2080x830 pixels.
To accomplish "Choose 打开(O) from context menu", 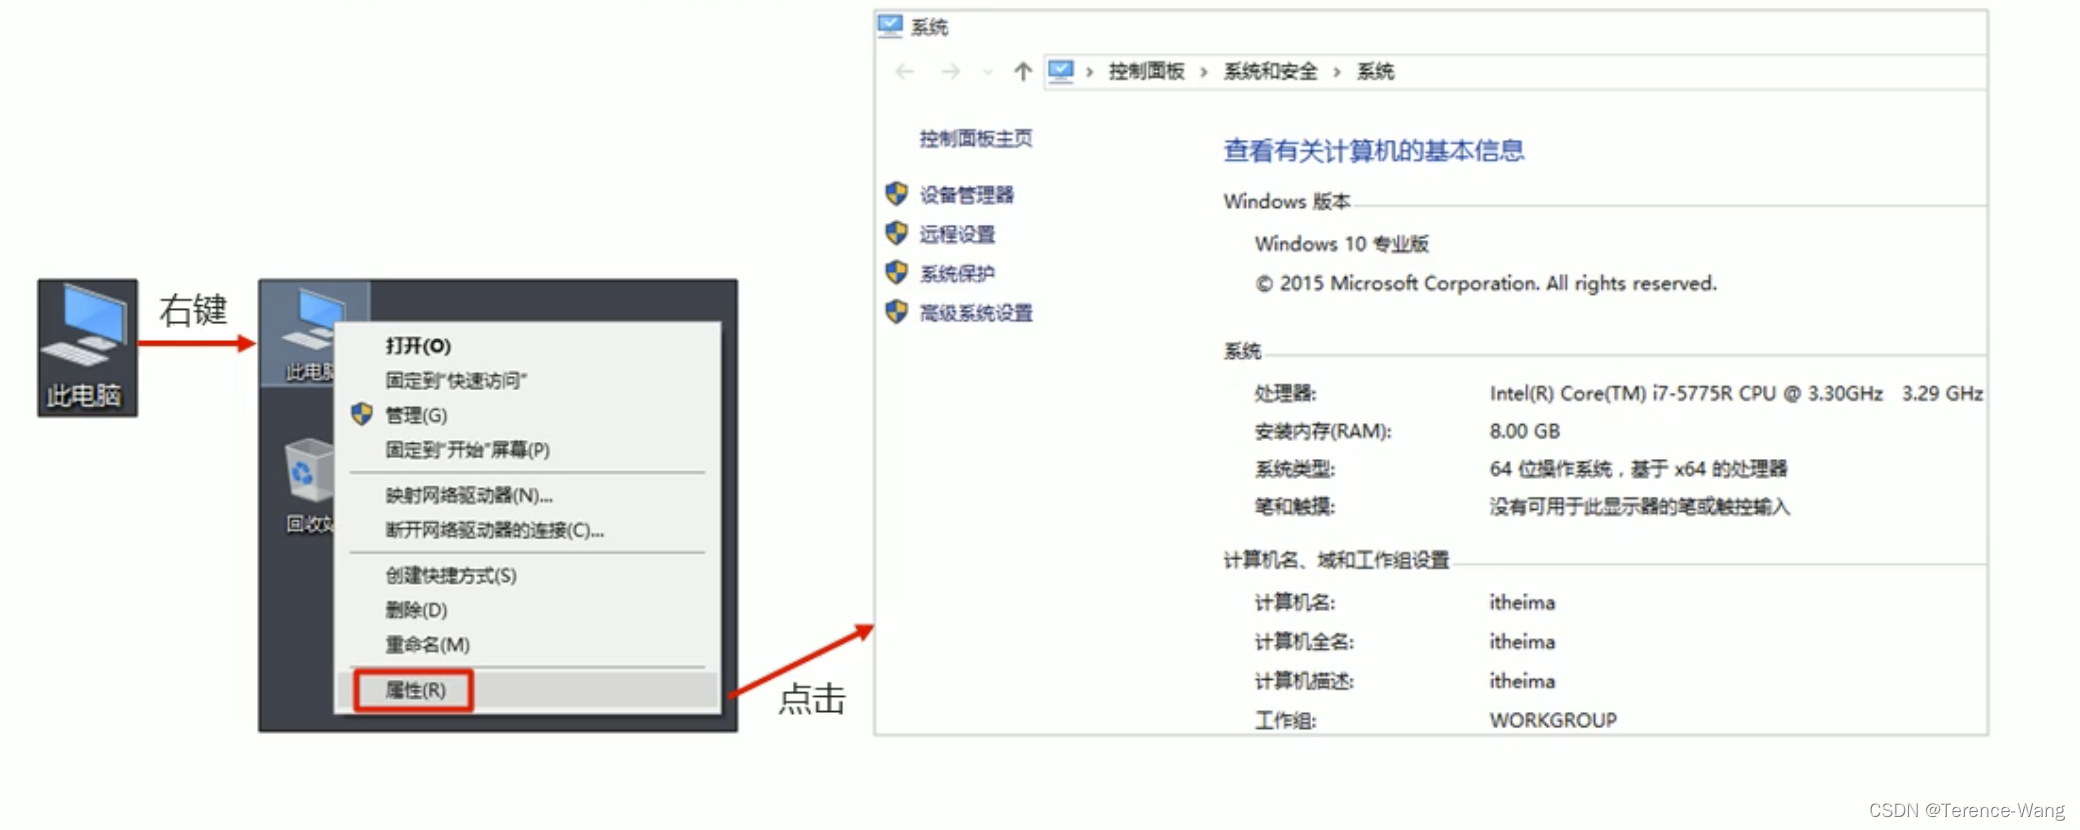I will point(418,346).
